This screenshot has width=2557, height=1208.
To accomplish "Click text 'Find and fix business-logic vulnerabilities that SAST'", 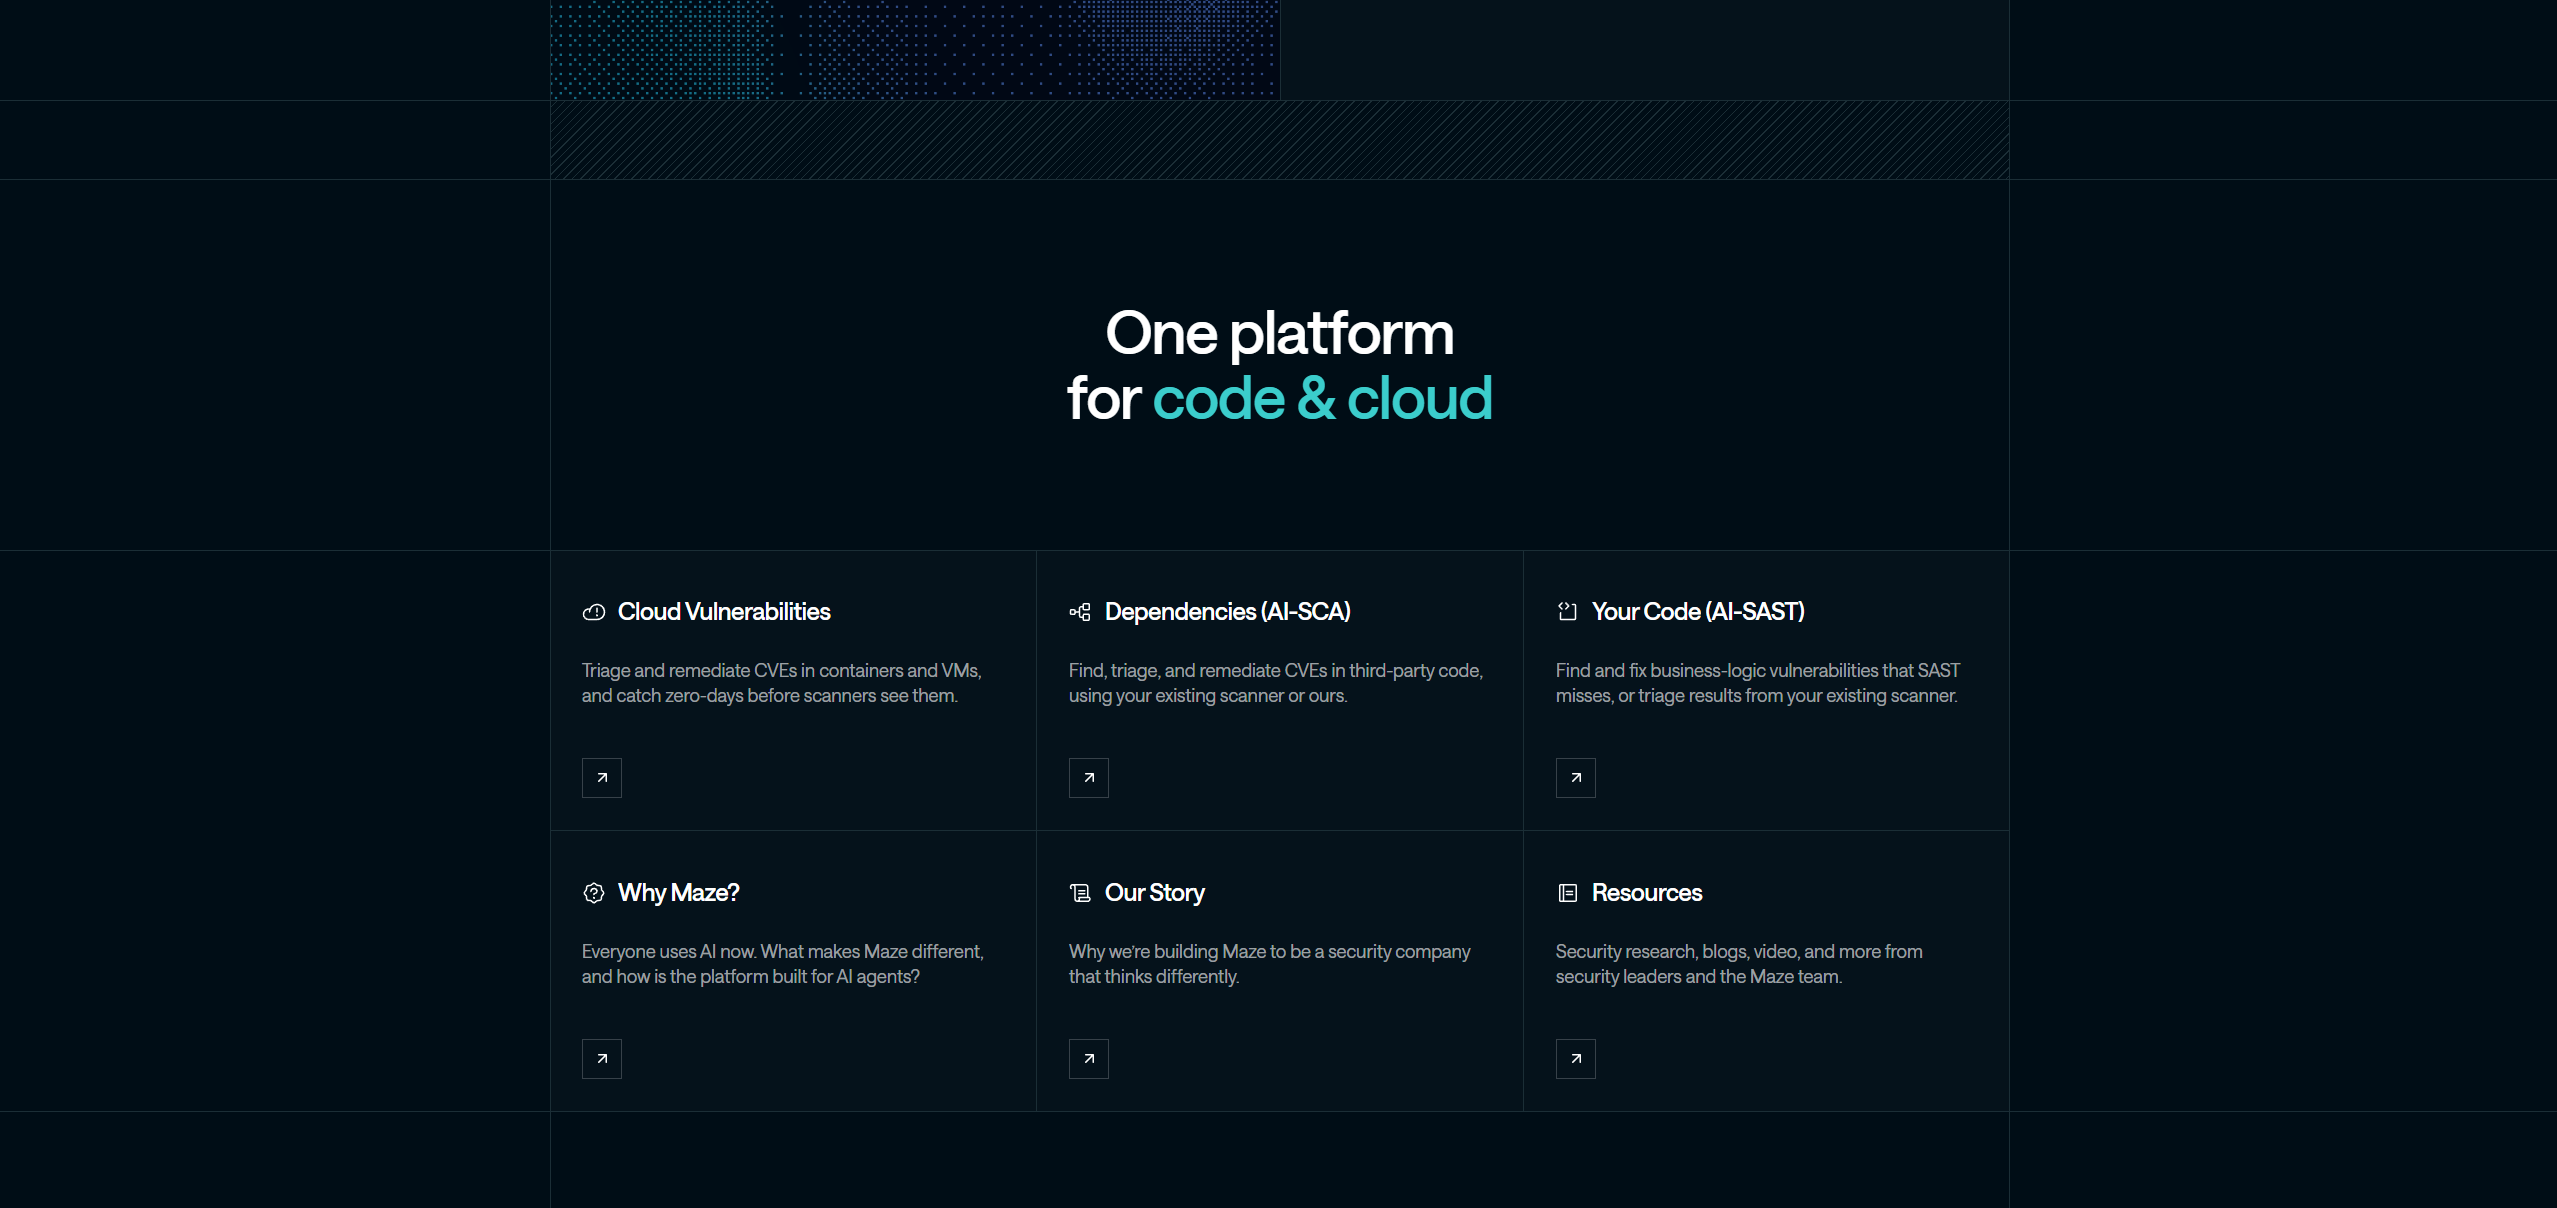I will (x=1758, y=671).
